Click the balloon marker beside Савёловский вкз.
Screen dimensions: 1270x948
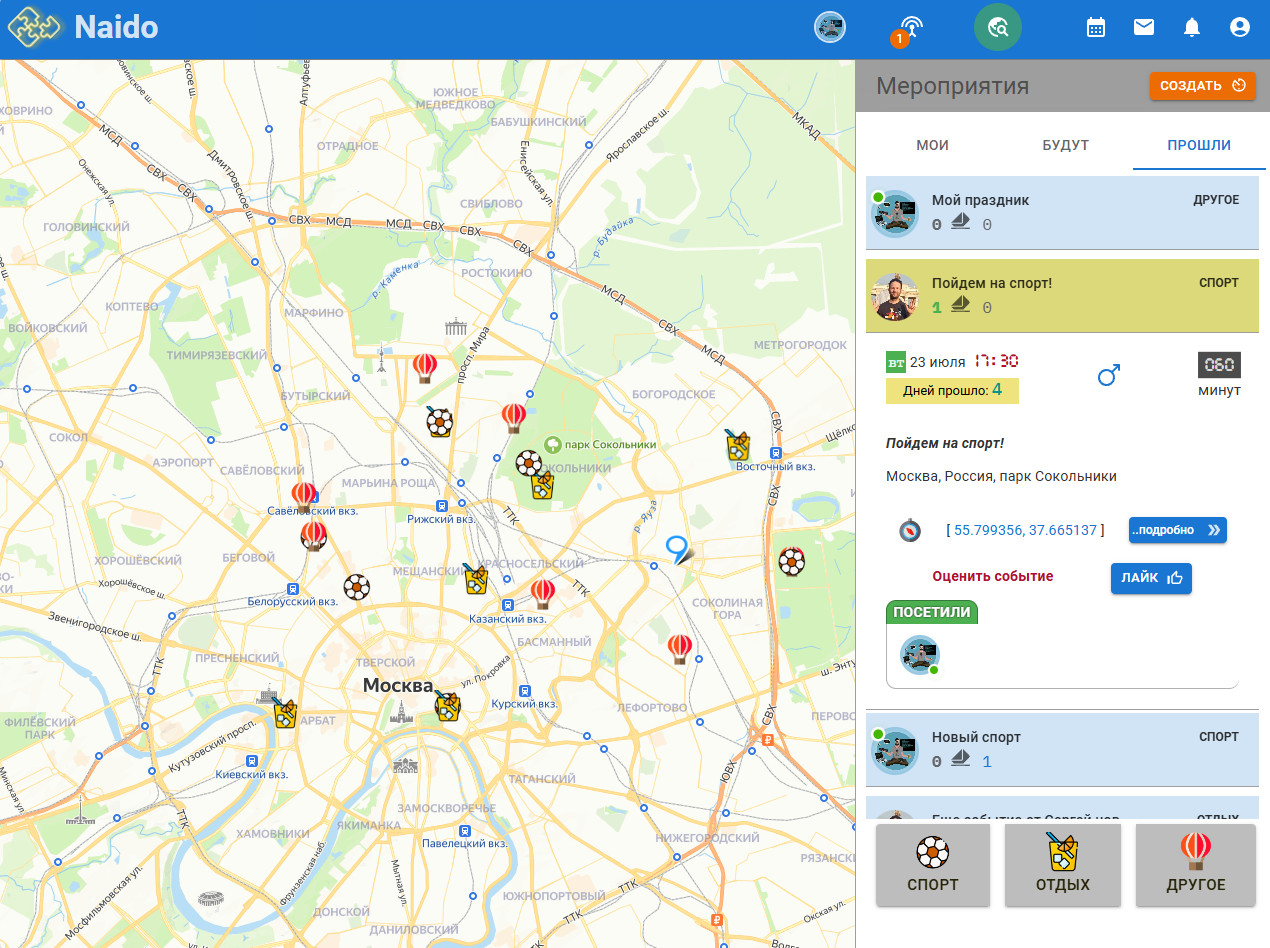click(x=304, y=495)
